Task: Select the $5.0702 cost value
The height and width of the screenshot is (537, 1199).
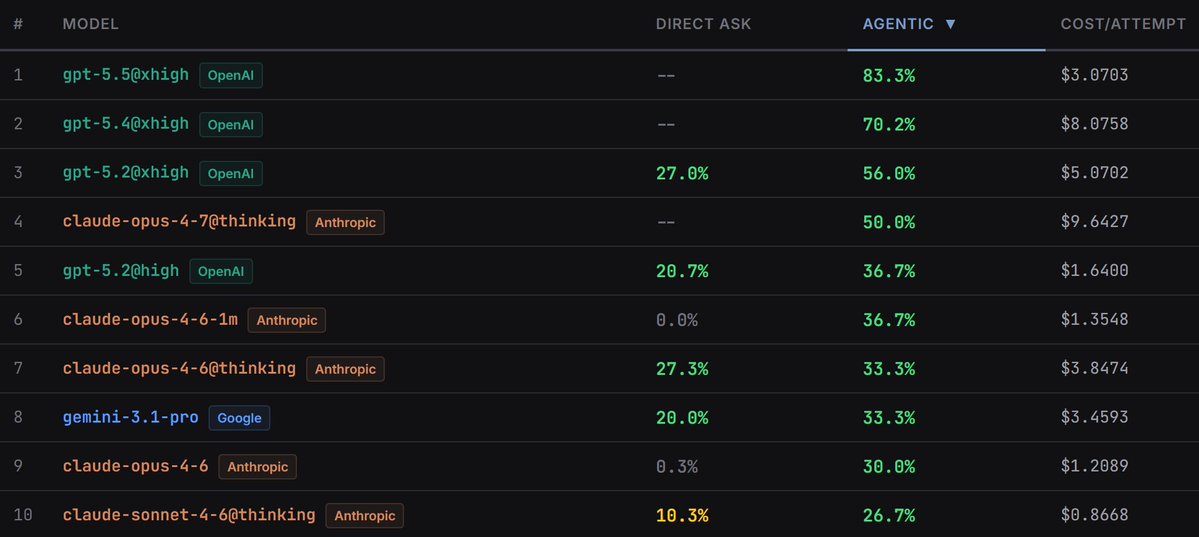Action: [1094, 174]
